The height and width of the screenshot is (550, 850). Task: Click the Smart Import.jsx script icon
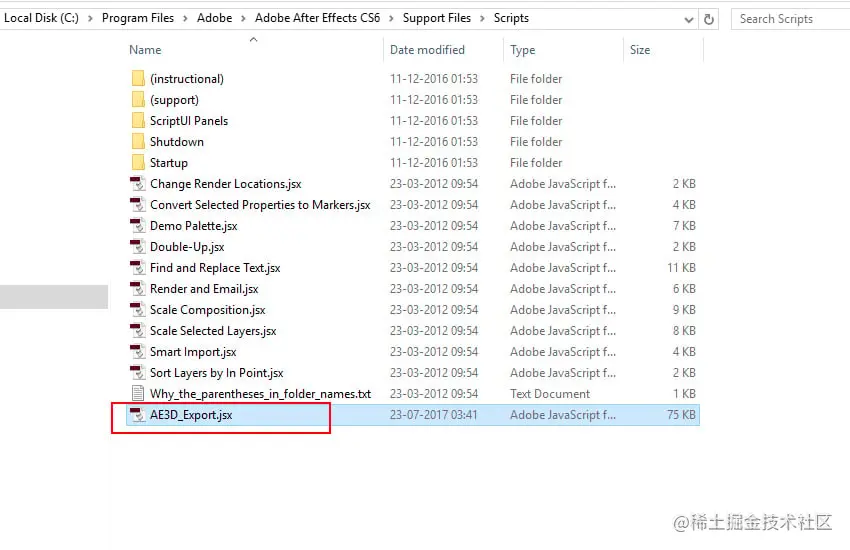[x=138, y=352]
